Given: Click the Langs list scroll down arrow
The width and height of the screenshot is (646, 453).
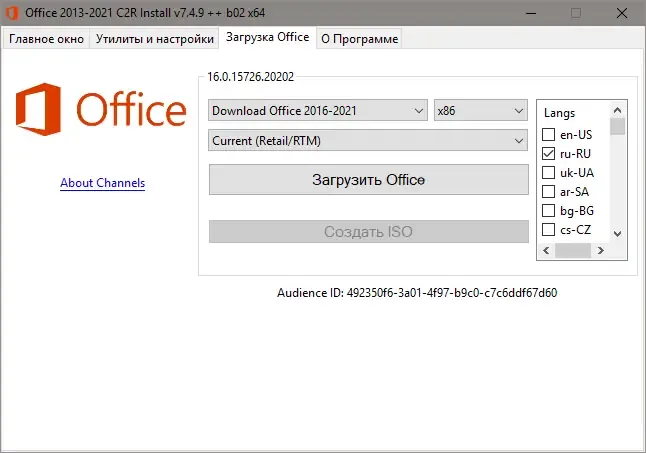Looking at the screenshot, I should 617,234.
